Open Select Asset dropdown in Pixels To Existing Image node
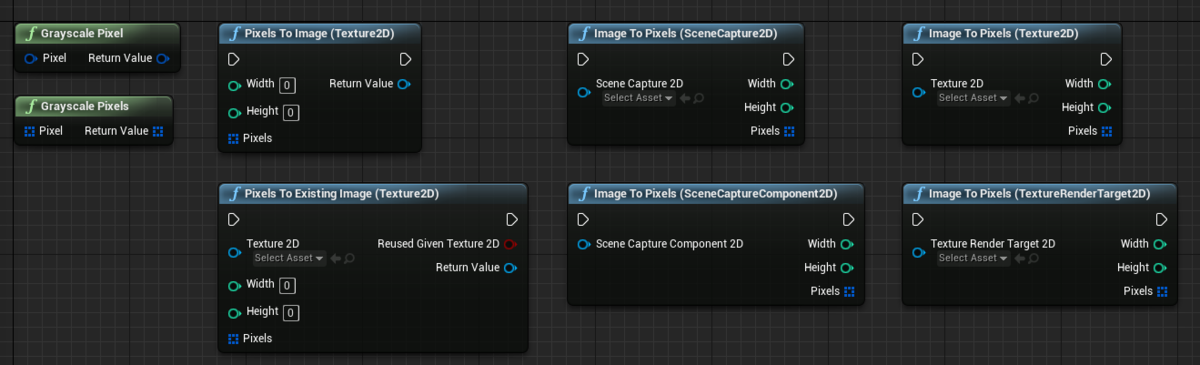This screenshot has height=365, width=1200. click(289, 258)
